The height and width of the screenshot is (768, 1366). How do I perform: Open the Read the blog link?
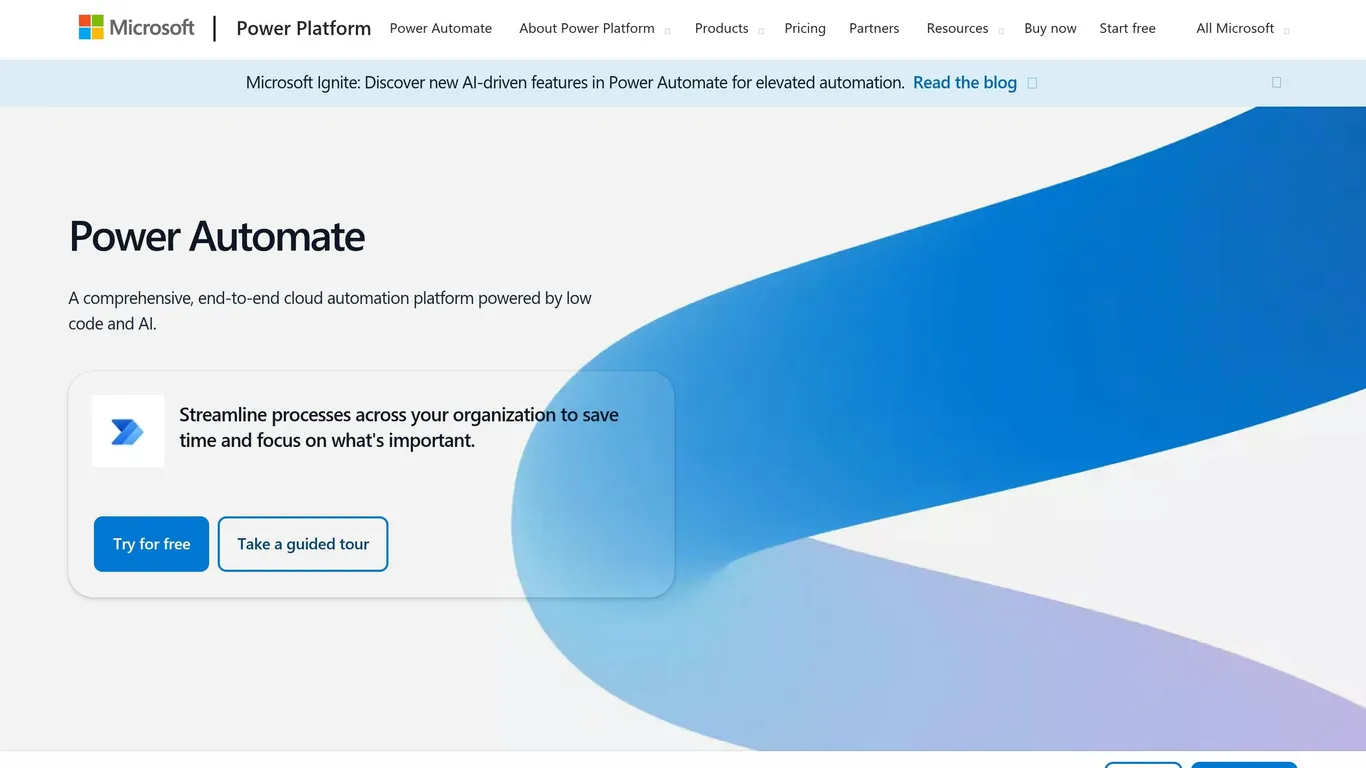point(965,83)
